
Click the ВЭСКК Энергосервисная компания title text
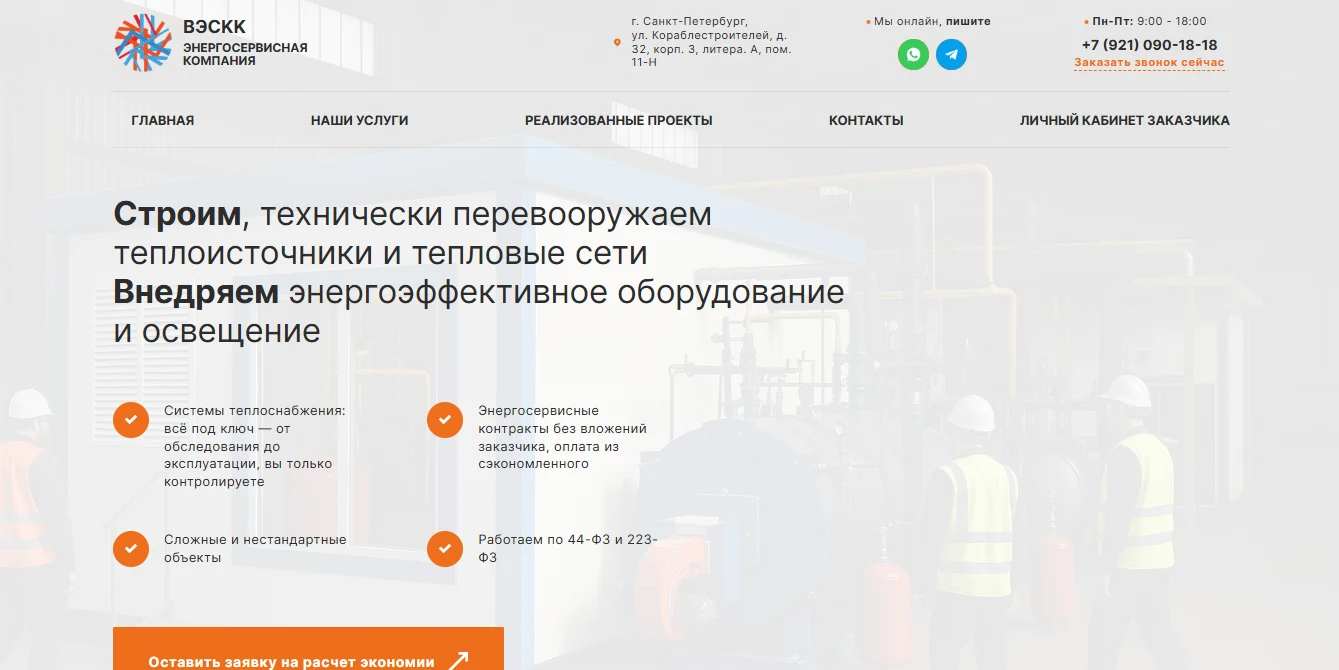245,44
